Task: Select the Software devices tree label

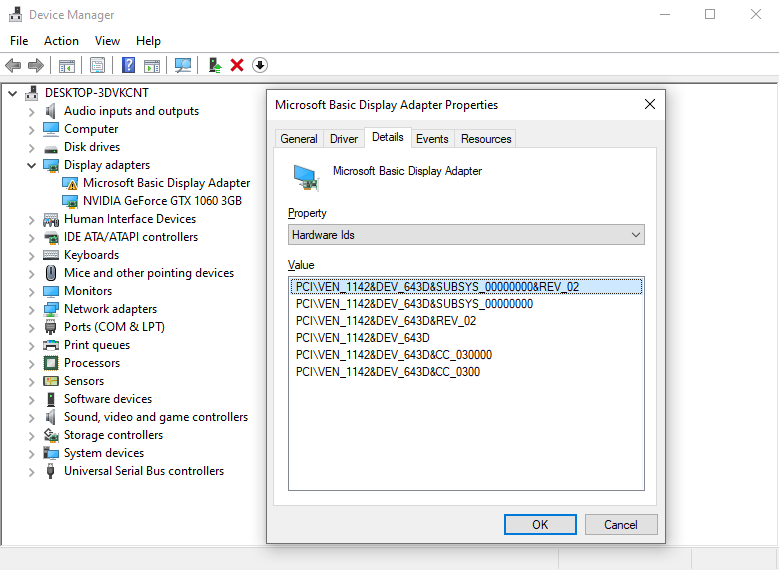Action: coord(108,399)
